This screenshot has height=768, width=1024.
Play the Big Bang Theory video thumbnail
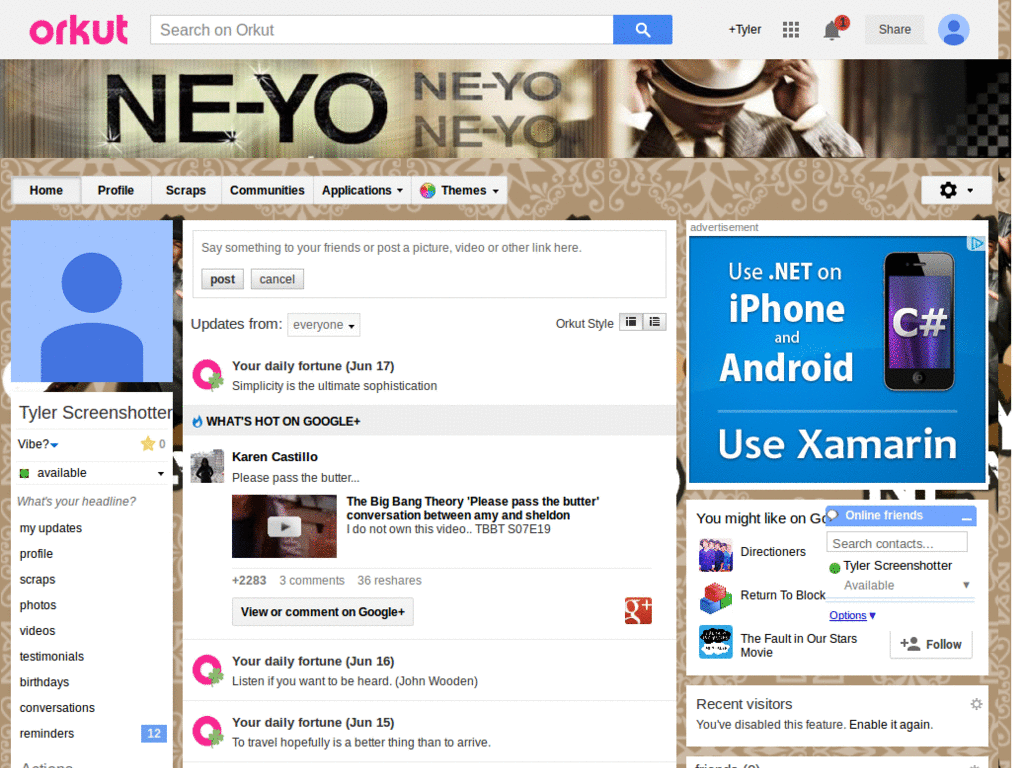pyautogui.click(x=284, y=526)
